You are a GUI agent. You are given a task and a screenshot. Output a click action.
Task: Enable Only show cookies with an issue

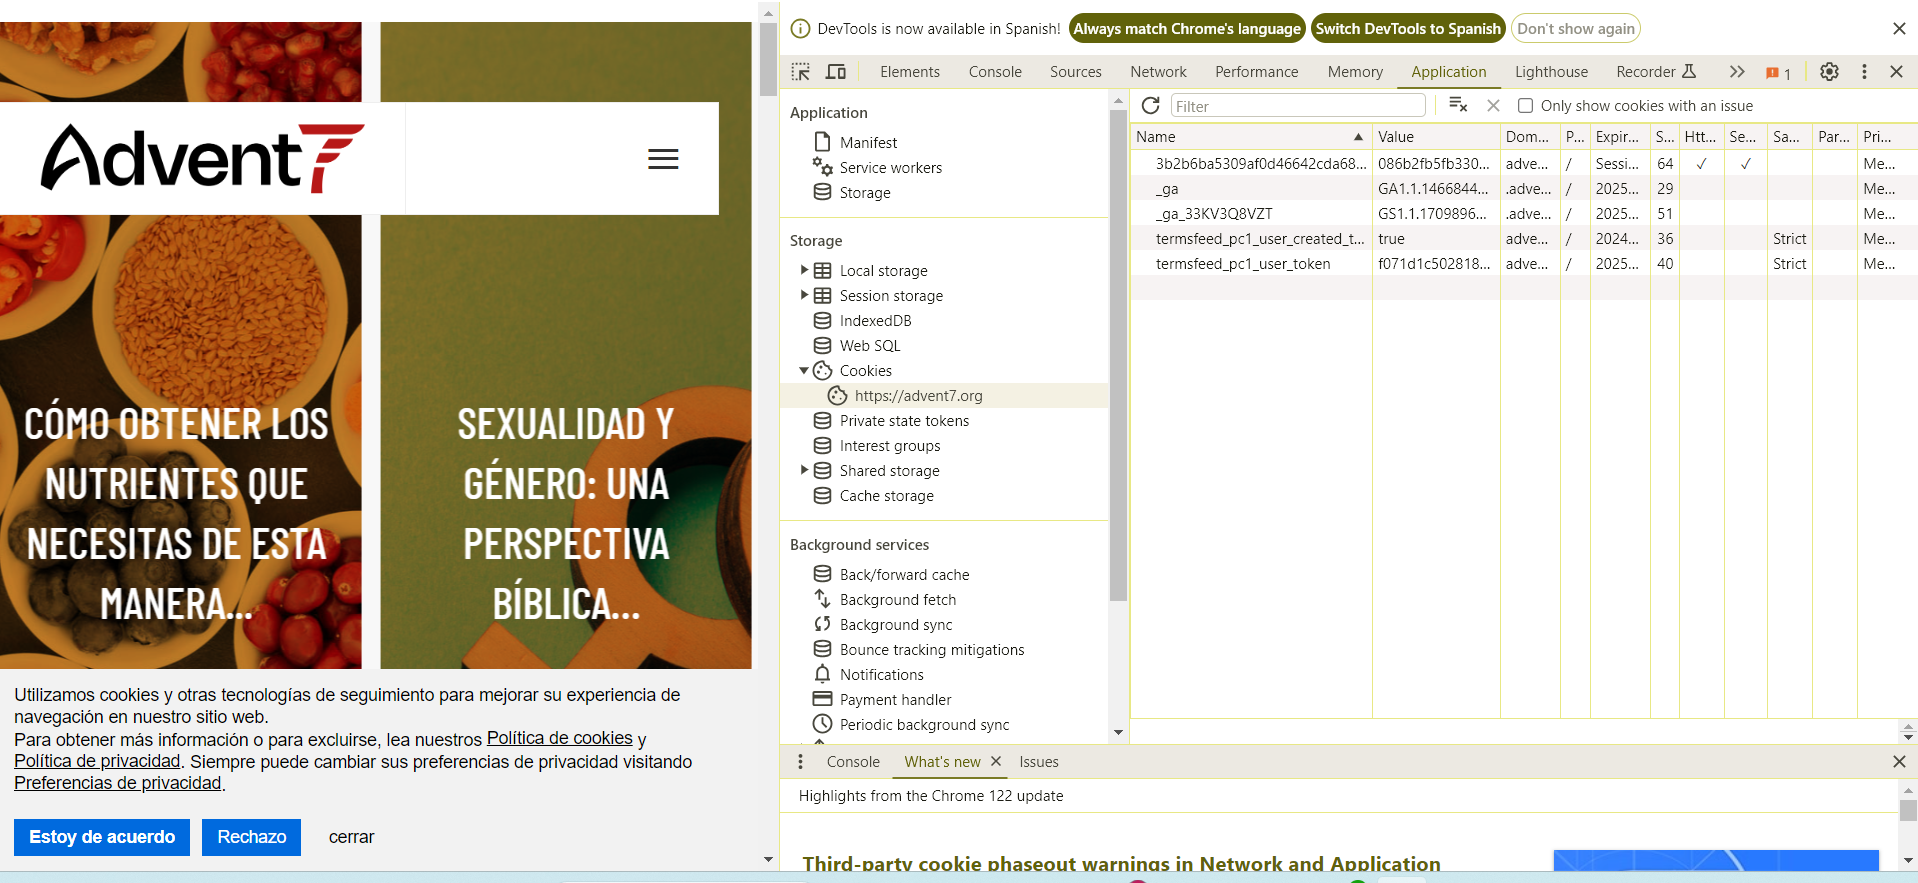(x=1526, y=106)
